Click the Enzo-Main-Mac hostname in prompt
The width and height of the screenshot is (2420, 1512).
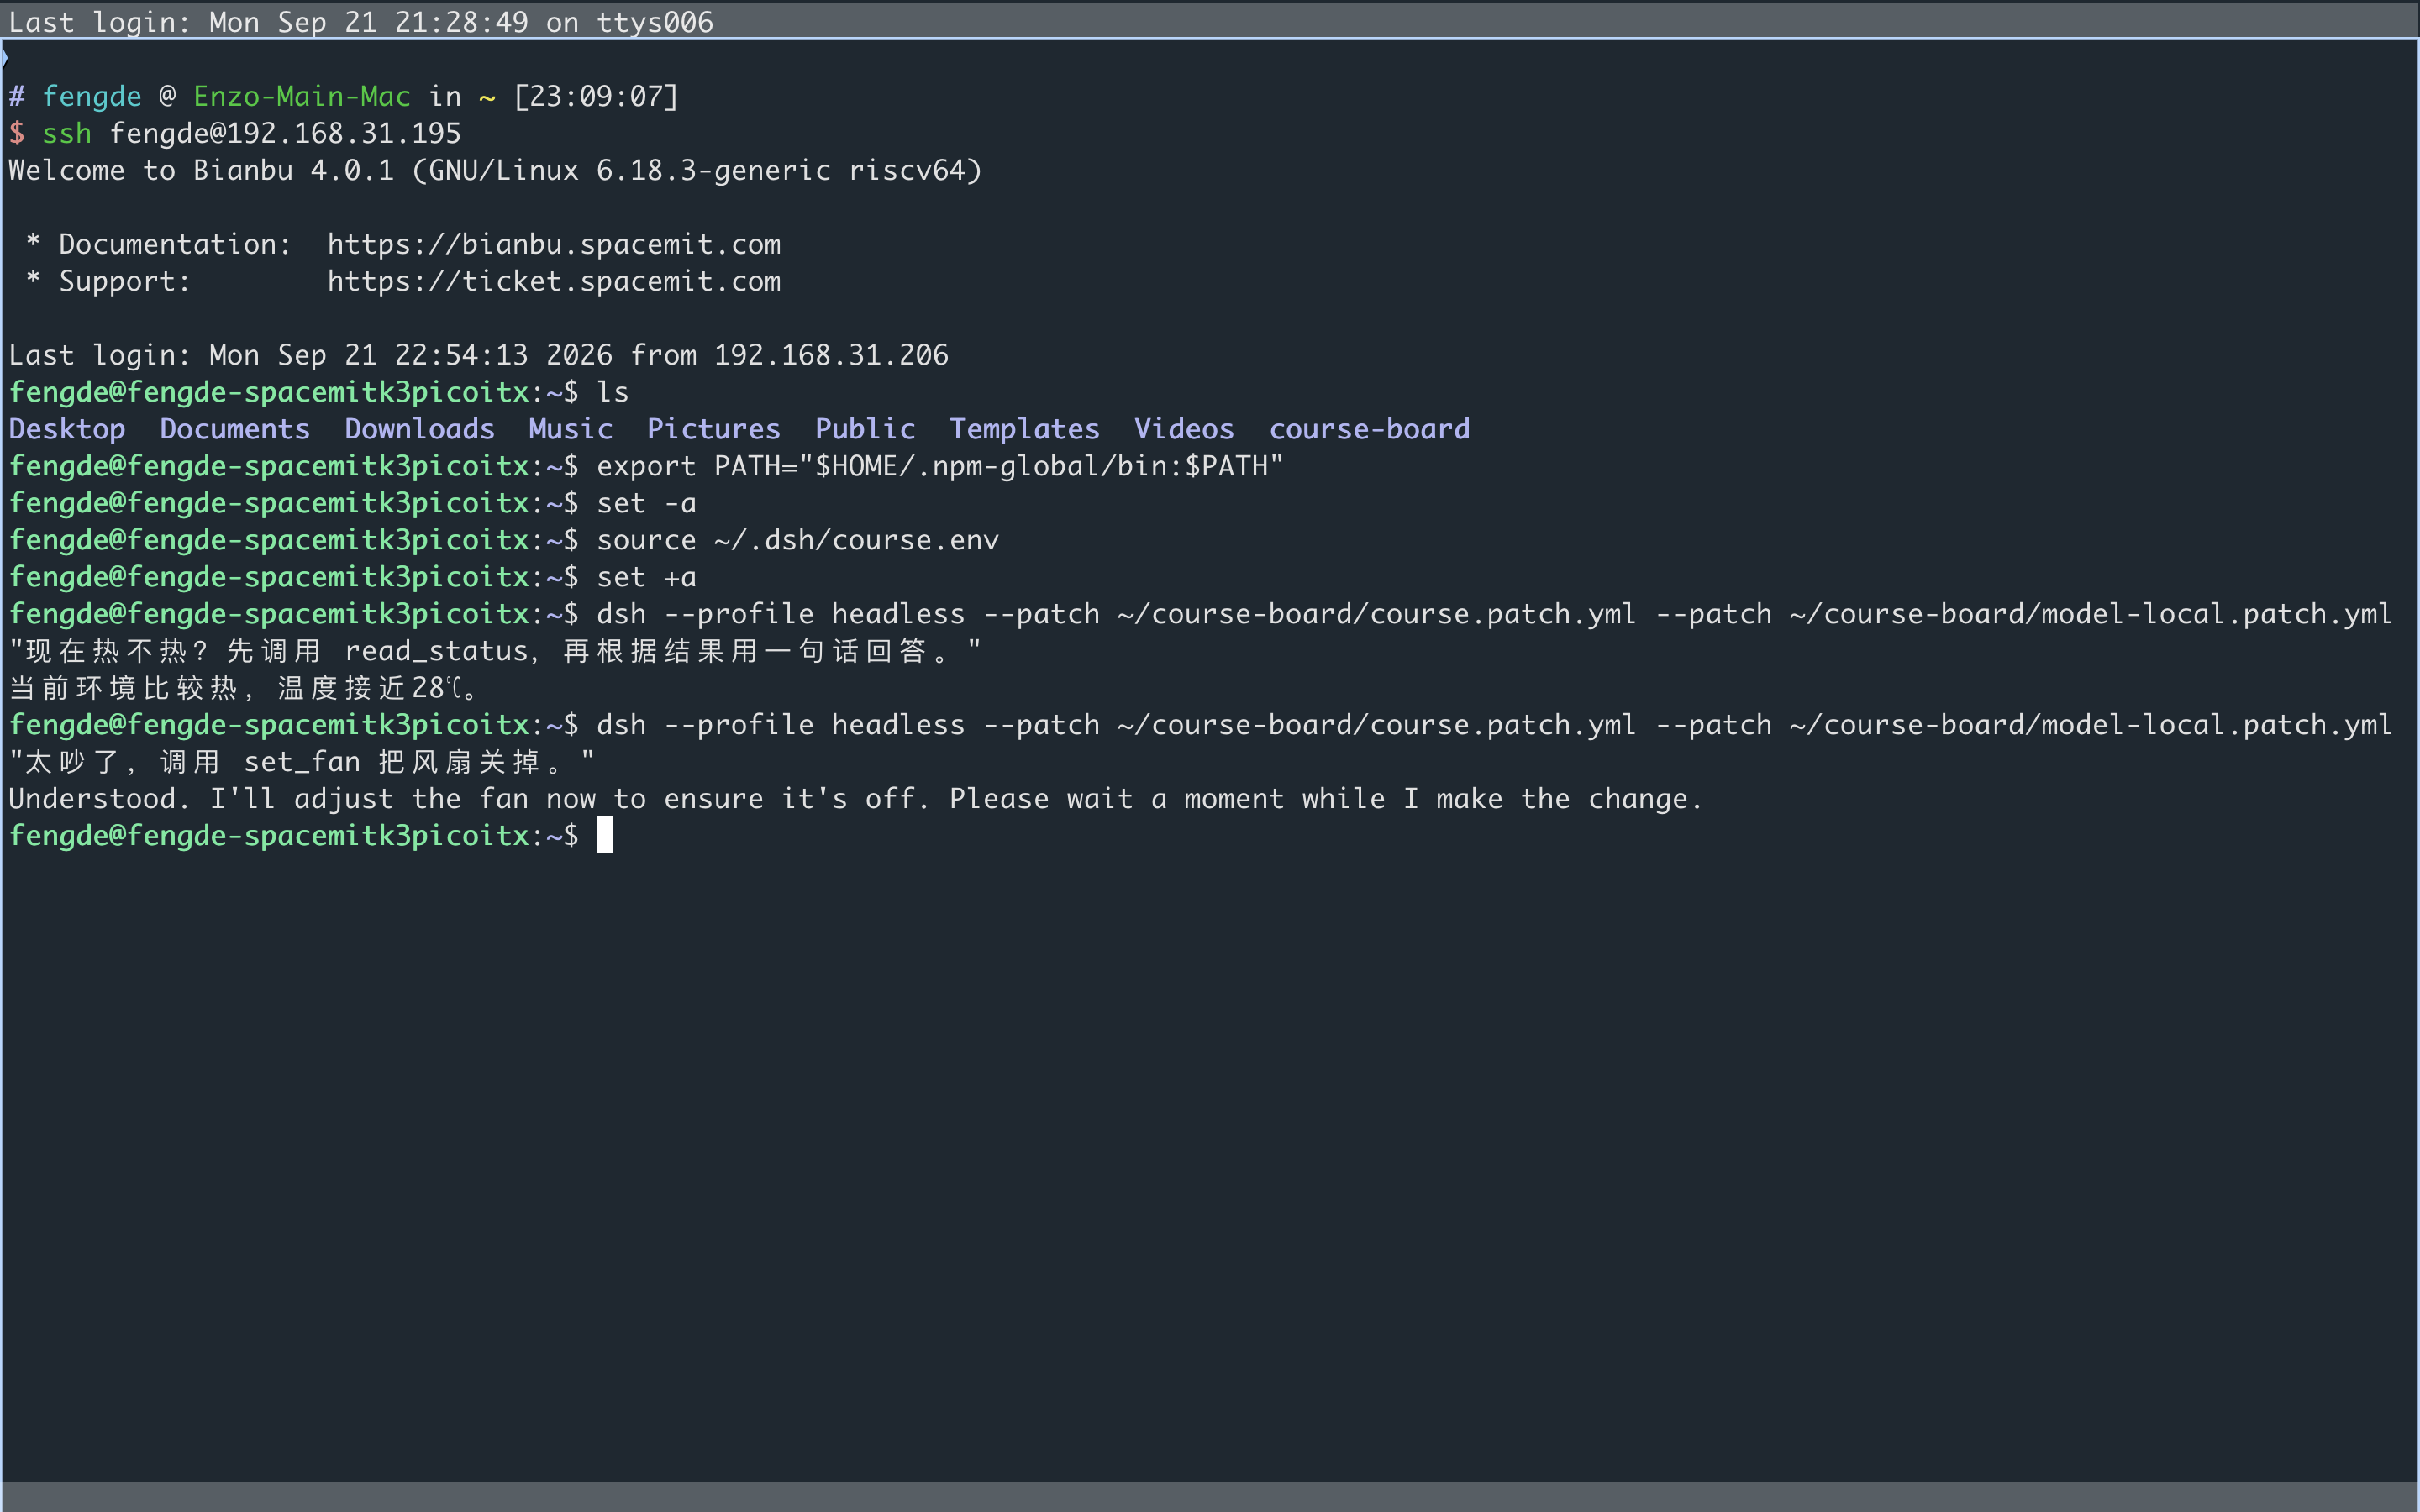(x=302, y=96)
